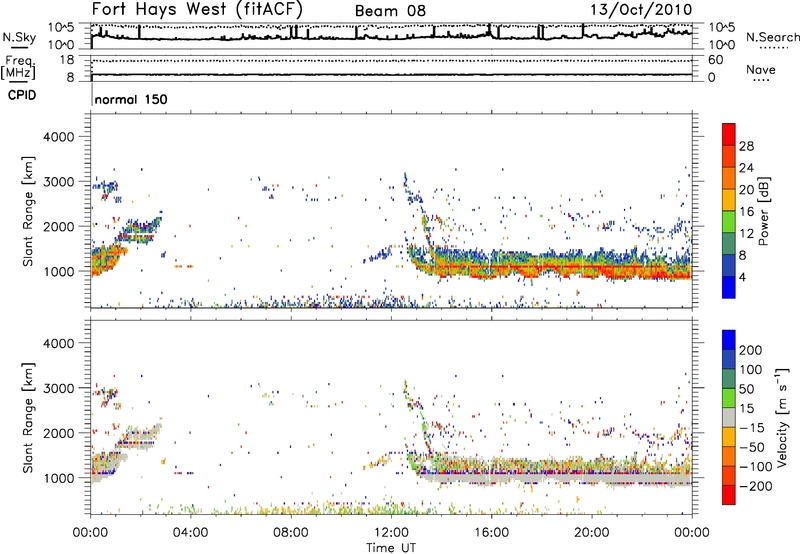The image size is (800, 554).
Task: Select the 'Freq. [MHz]' axis label
Action: (19, 67)
